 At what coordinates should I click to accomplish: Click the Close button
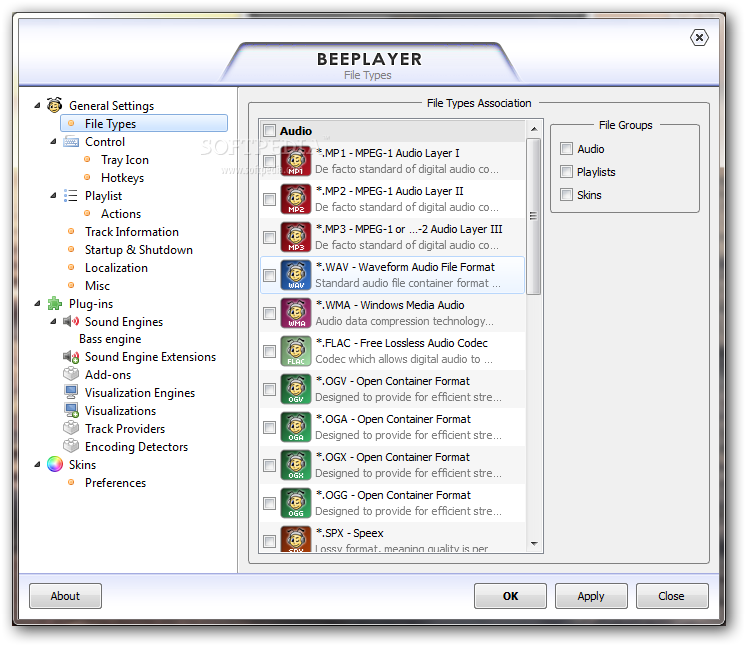(672, 596)
